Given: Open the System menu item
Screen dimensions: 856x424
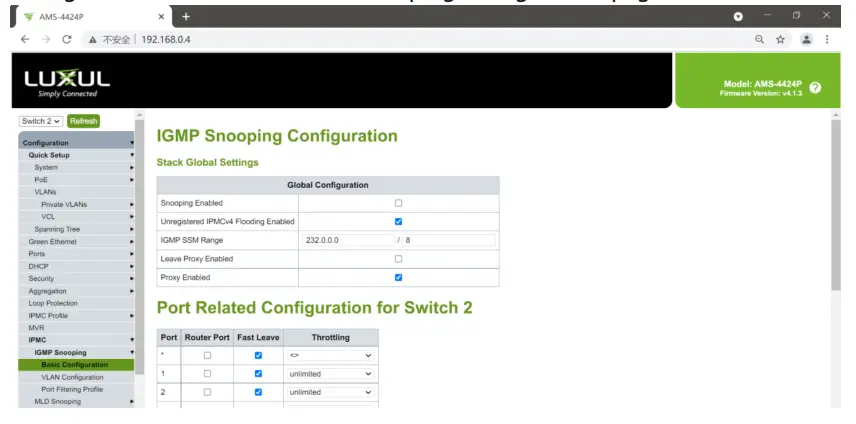Looking at the screenshot, I should [76, 168].
